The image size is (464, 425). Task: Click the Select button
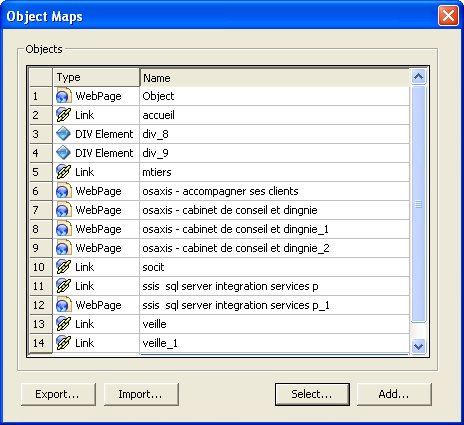[x=312, y=394]
